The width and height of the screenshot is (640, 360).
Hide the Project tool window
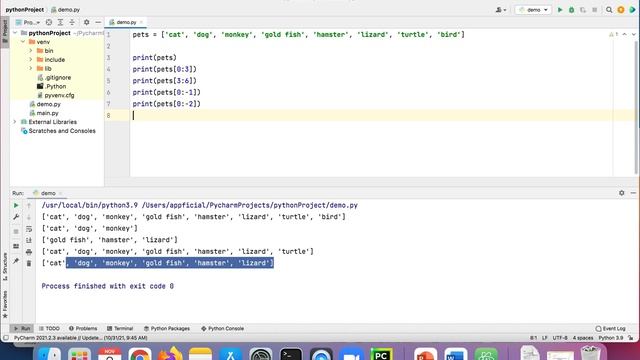coord(98,22)
